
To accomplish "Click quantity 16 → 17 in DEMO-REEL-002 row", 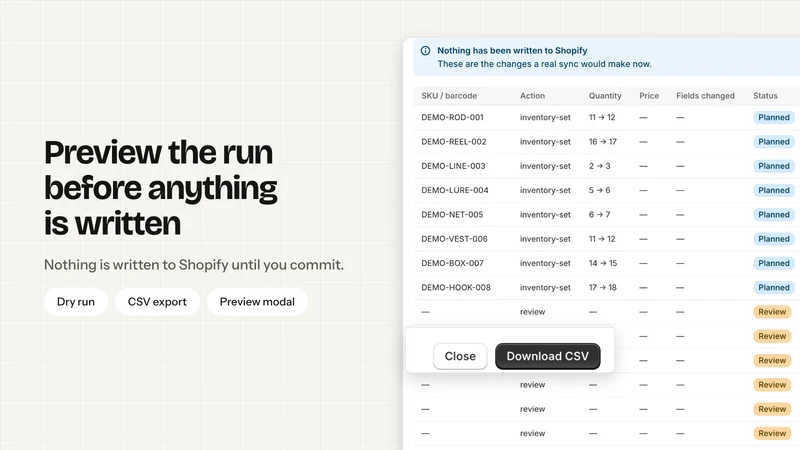I will pyautogui.click(x=603, y=142).
